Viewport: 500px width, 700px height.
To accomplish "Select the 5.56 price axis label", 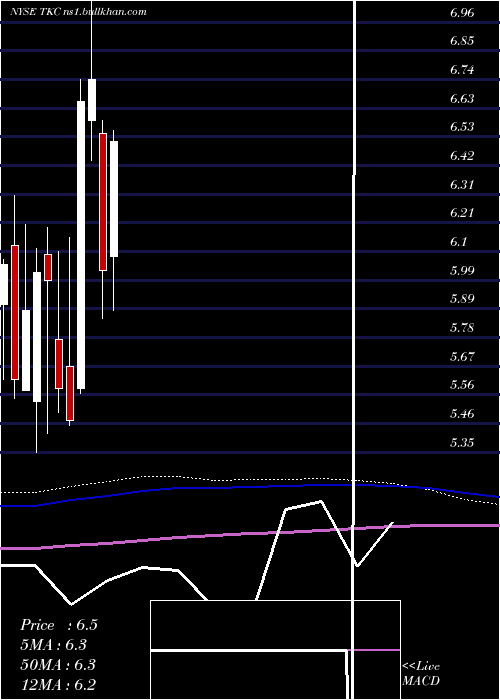I will pyautogui.click(x=462, y=385).
